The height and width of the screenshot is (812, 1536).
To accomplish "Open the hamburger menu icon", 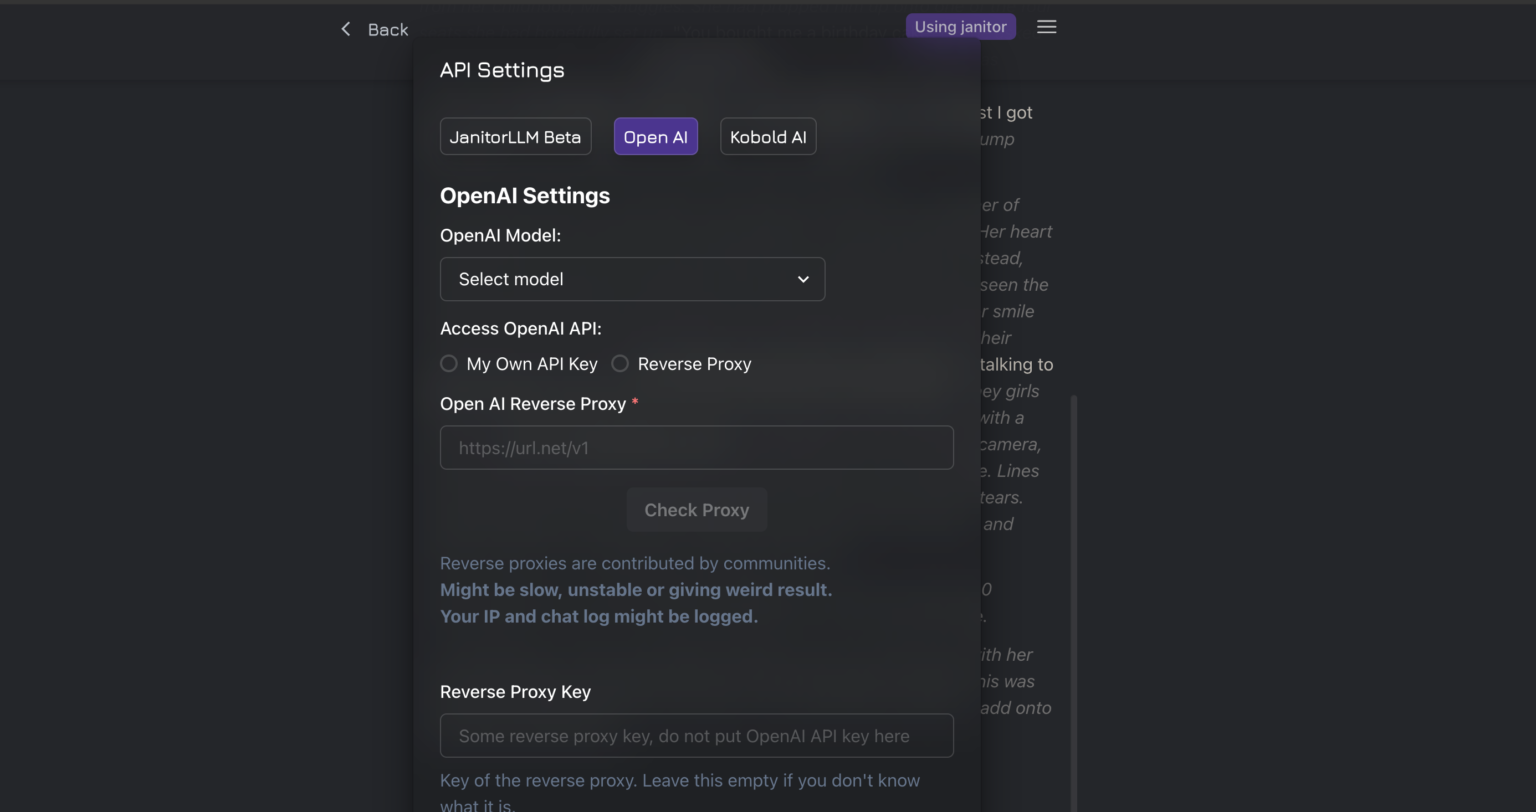I will (x=1046, y=26).
